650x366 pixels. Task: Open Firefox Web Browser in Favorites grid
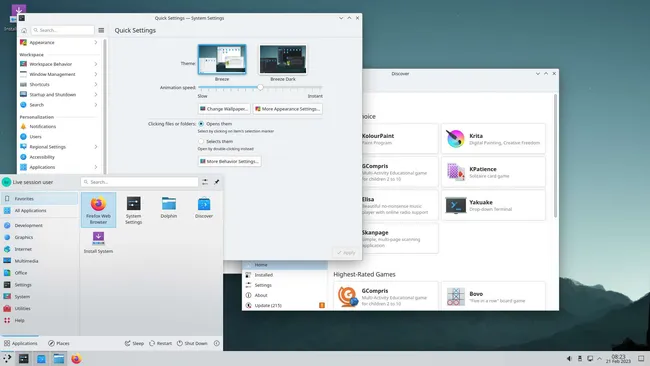98,209
